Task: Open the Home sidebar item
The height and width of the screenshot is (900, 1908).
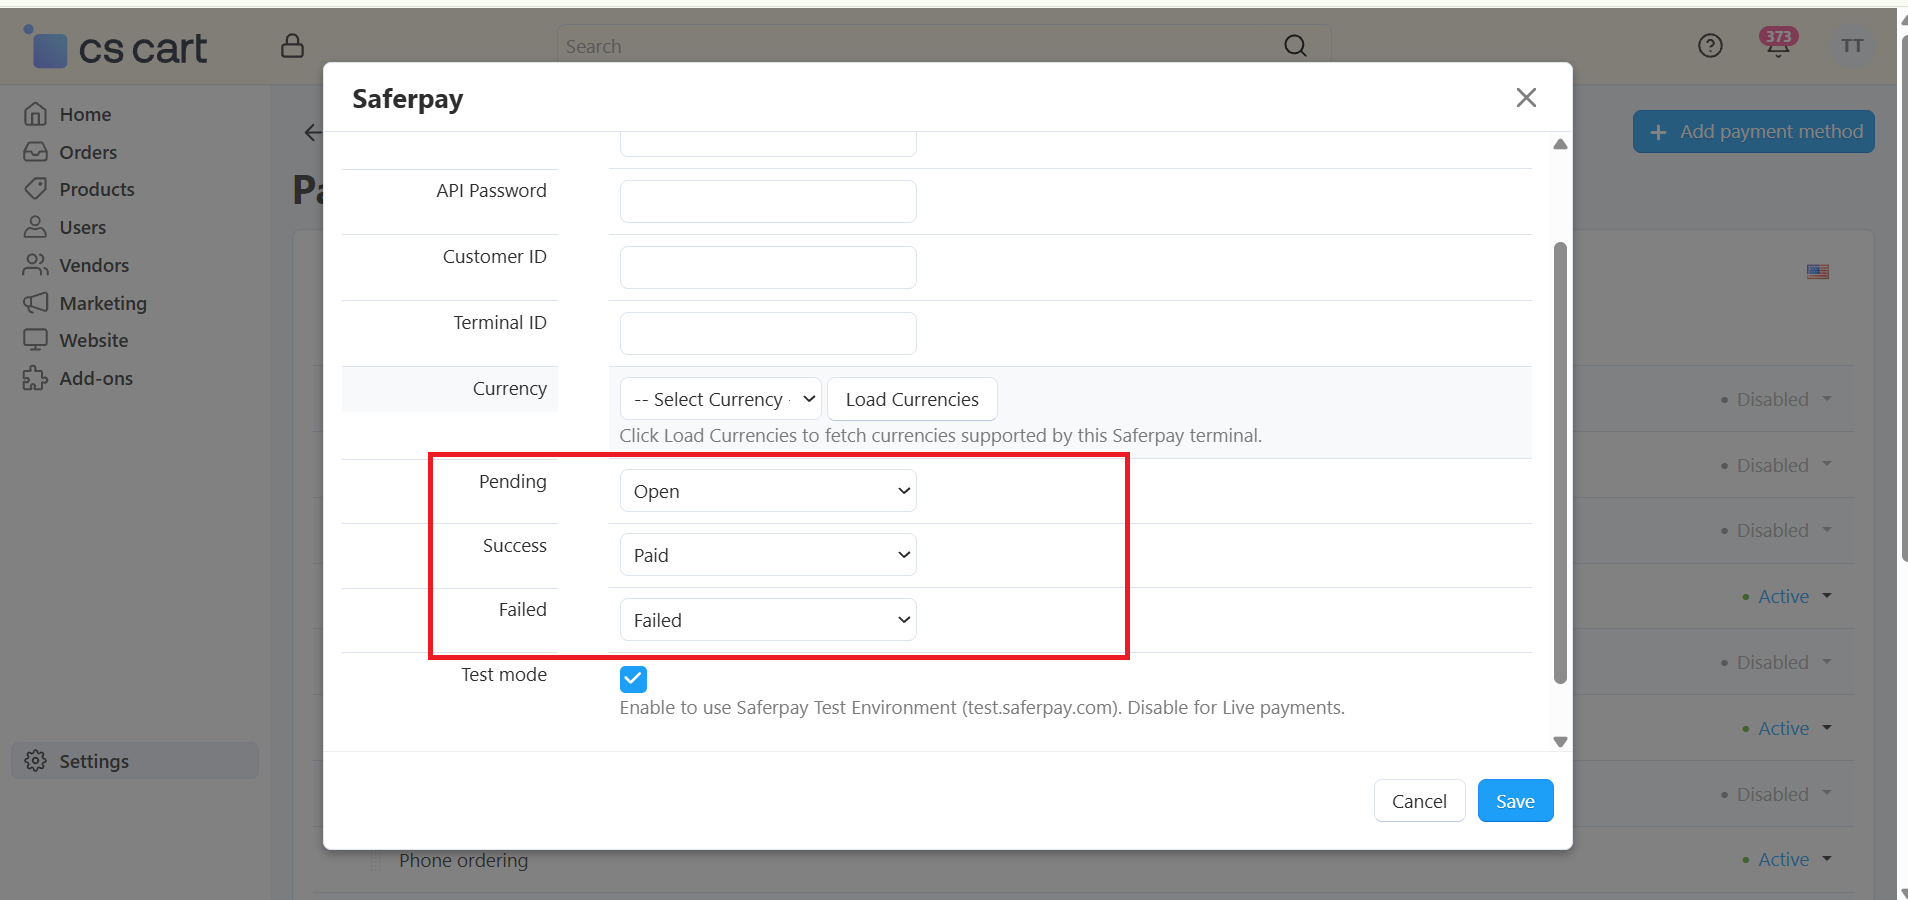Action: [85, 114]
